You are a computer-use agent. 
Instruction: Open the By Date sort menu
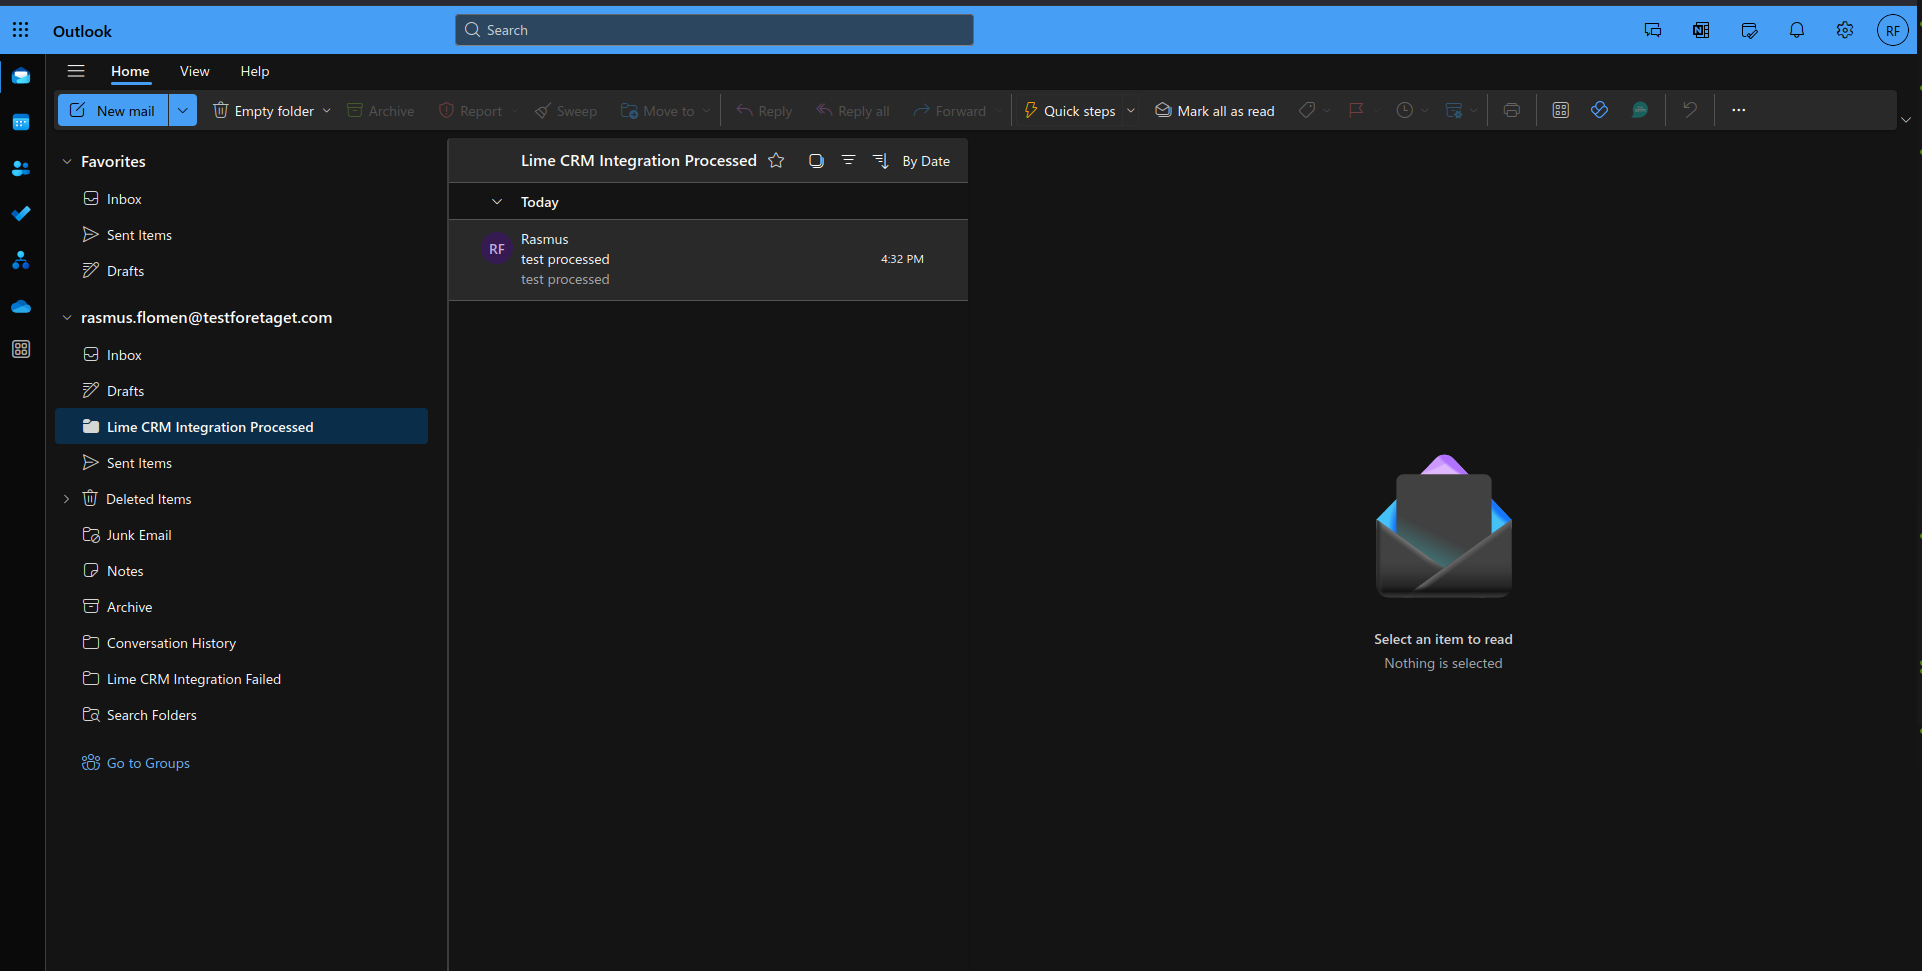(x=926, y=161)
